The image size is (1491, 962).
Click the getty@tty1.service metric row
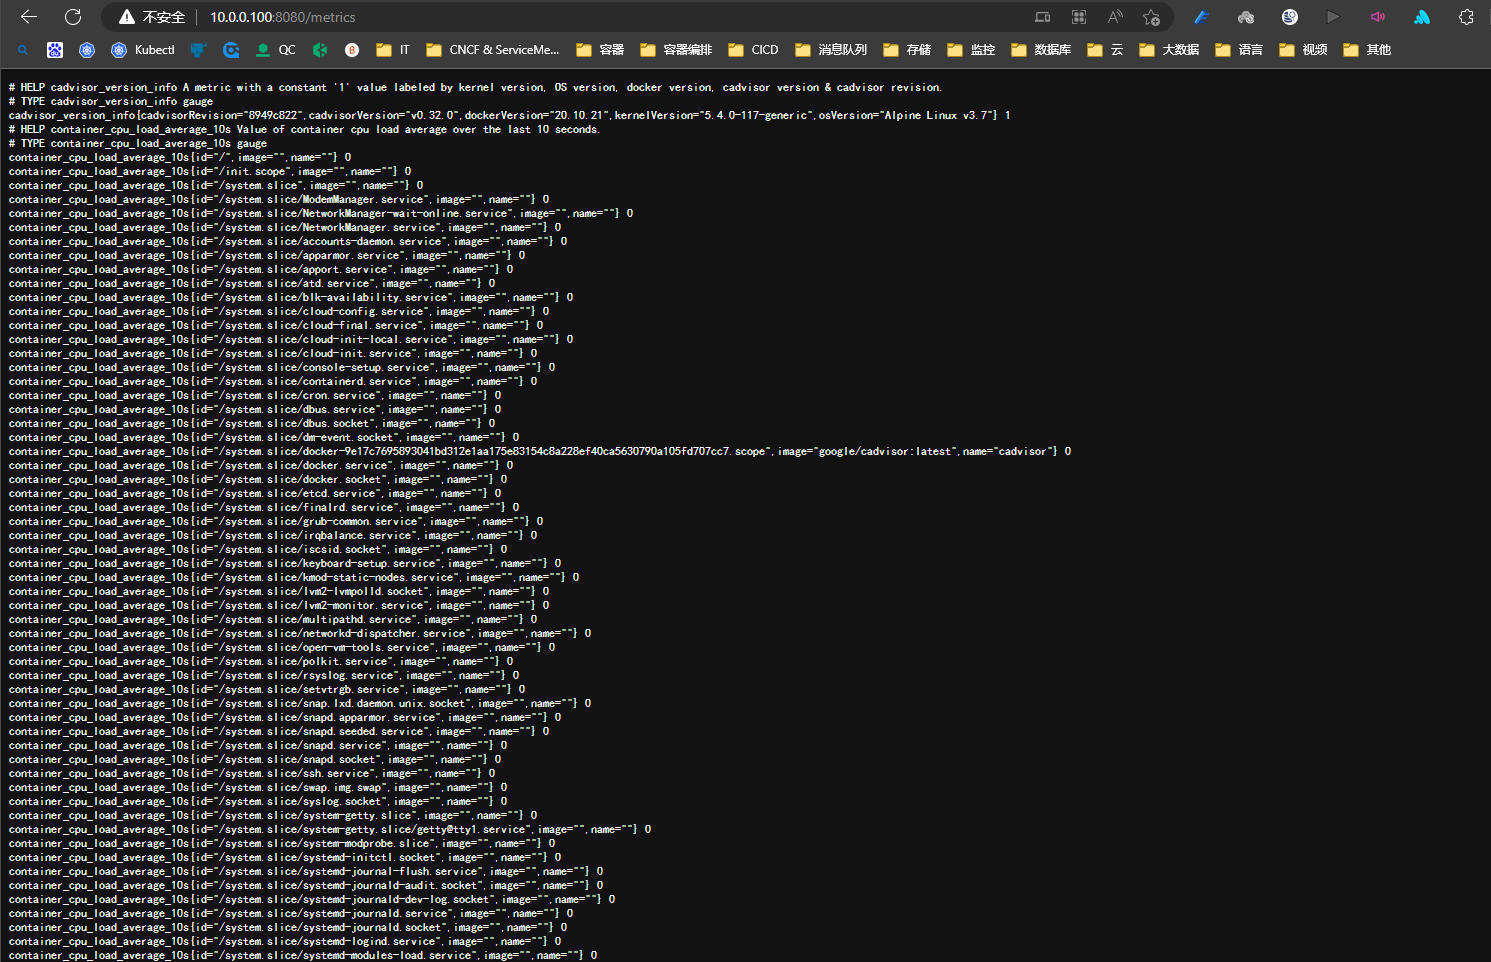330,829
